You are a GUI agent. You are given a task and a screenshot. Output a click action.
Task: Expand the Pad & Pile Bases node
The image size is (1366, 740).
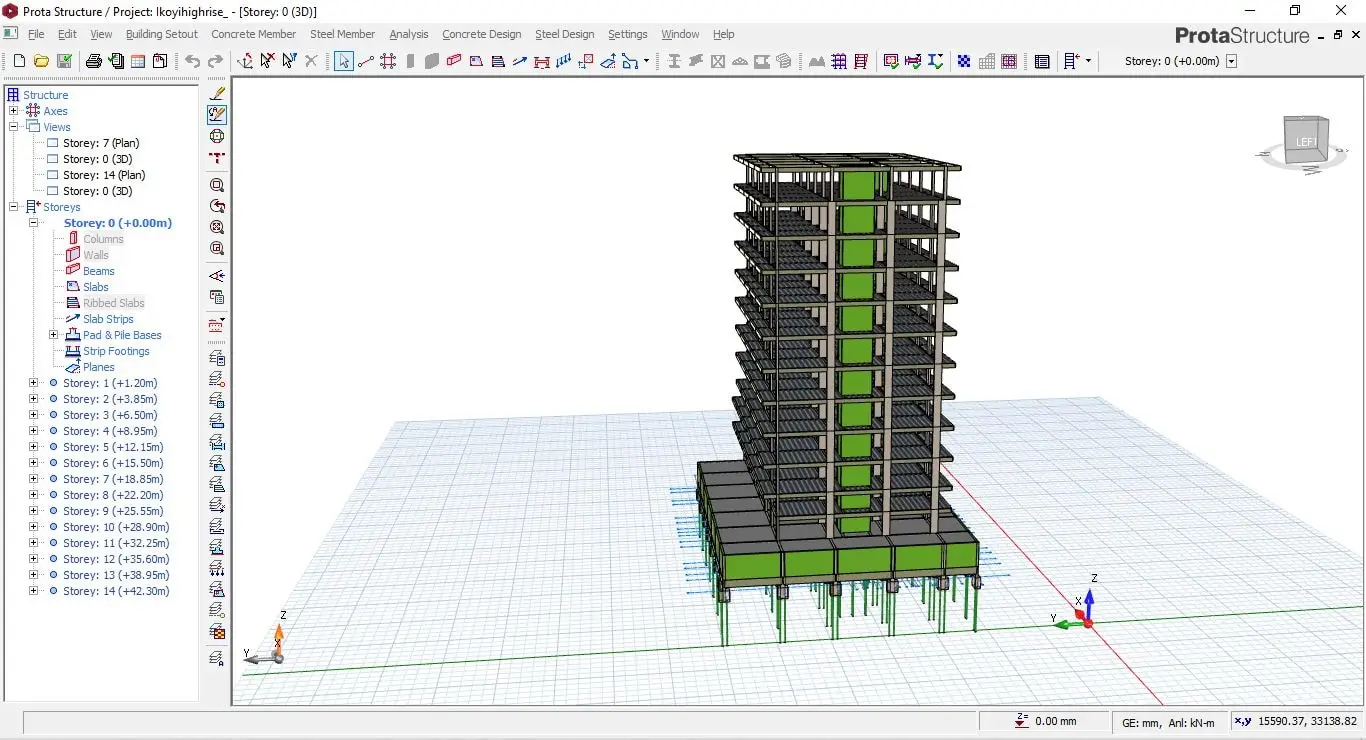pos(53,335)
